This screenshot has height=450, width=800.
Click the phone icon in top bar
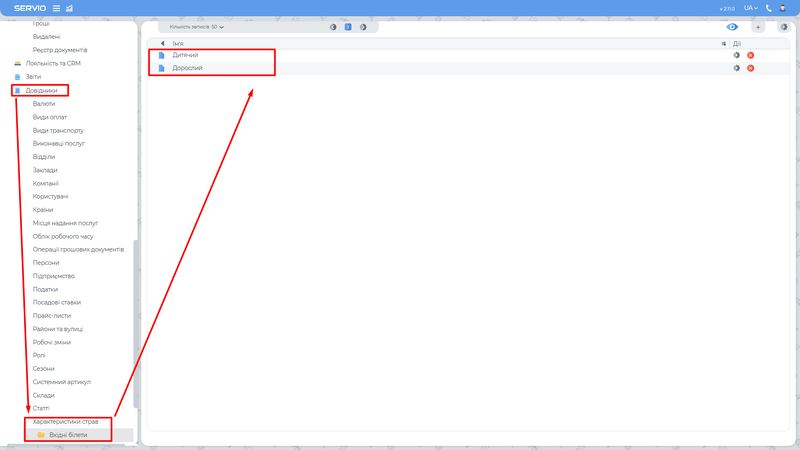click(769, 8)
